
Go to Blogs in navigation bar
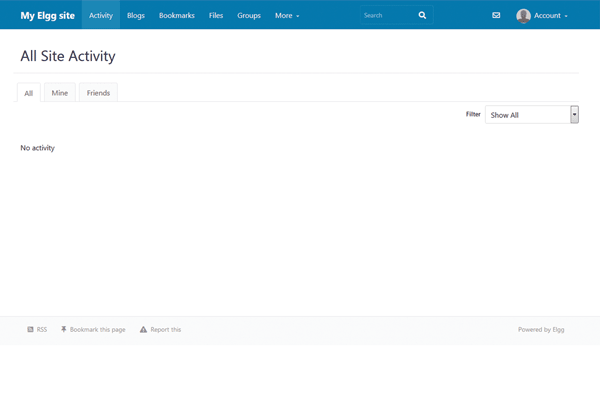[x=136, y=16]
